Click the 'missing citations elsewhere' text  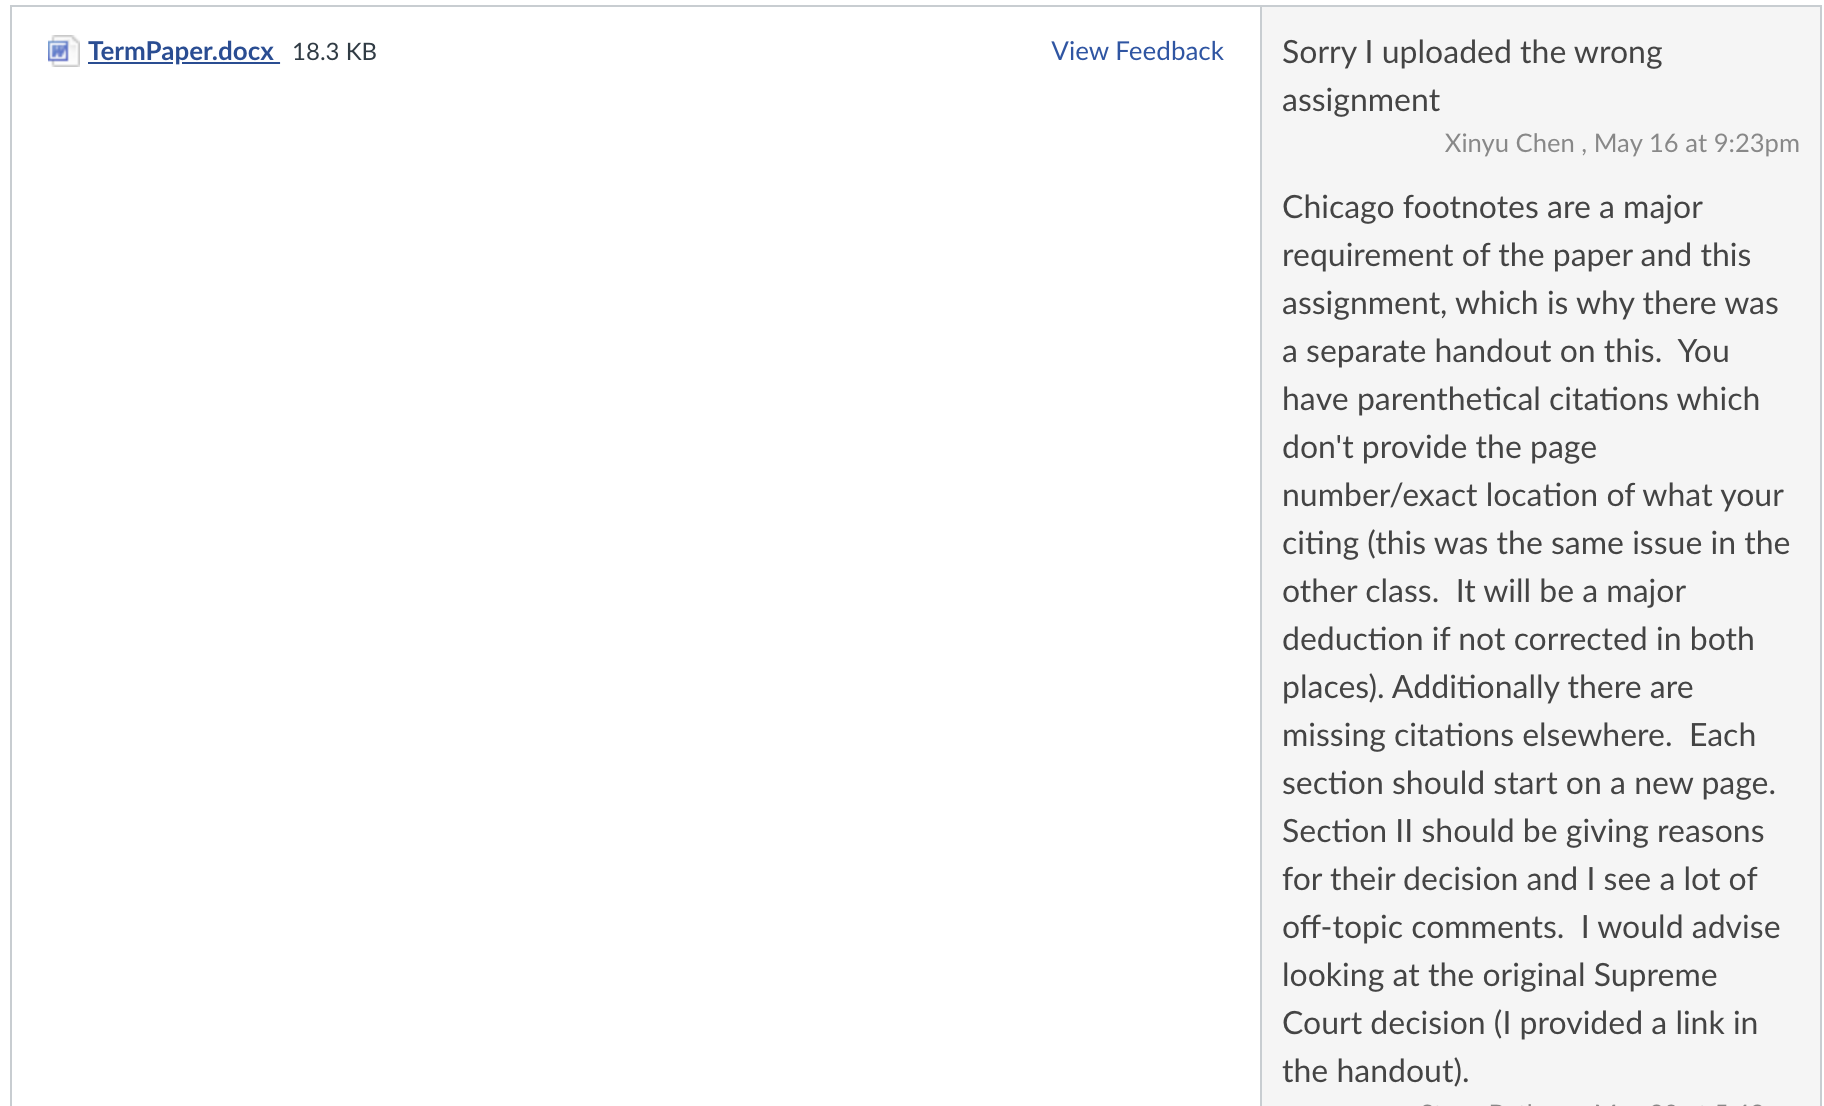1476,735
